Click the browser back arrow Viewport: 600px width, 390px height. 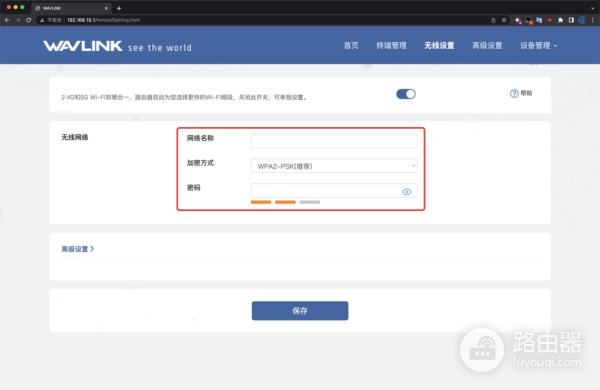[7, 20]
